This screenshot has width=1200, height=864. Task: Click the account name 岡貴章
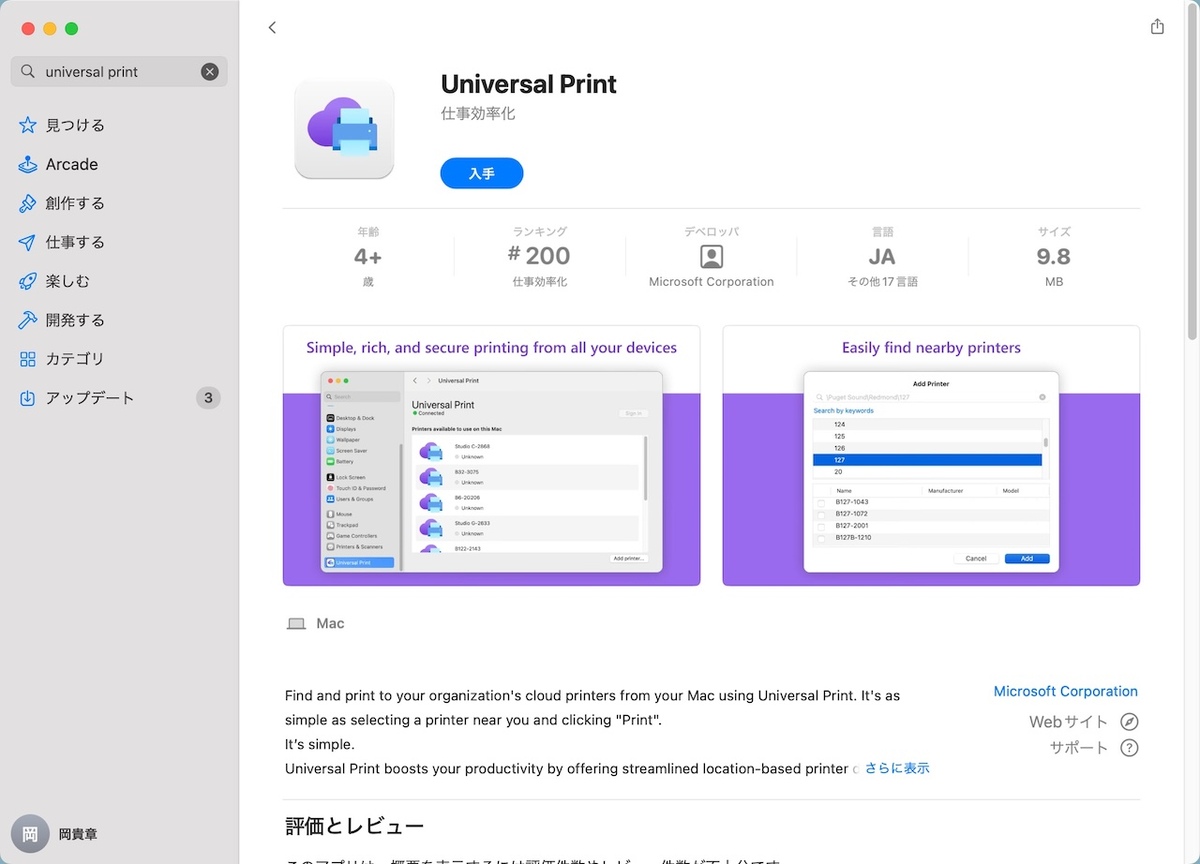coord(78,834)
